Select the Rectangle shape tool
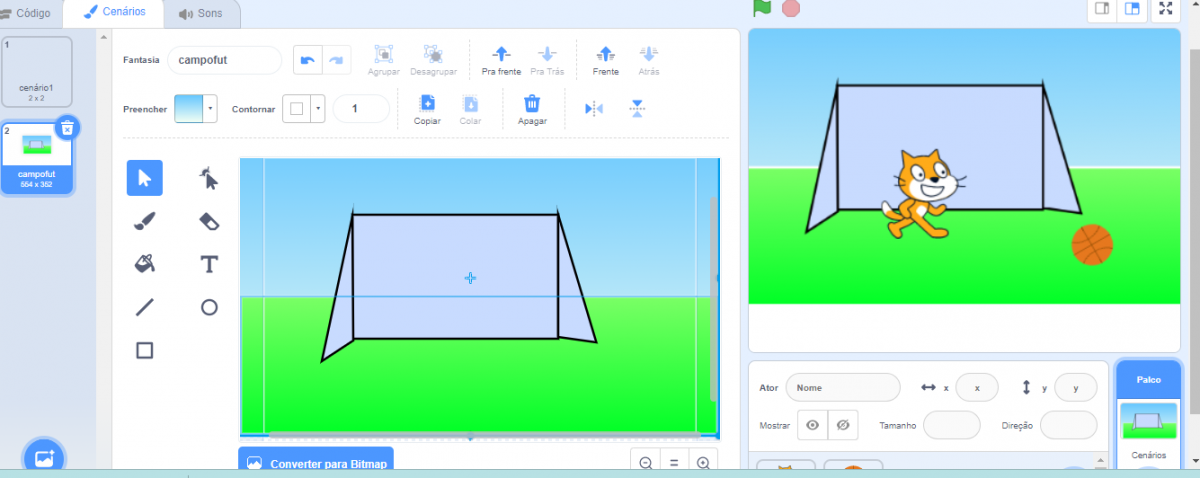Screen dimensions: 1200x478 tap(144, 350)
